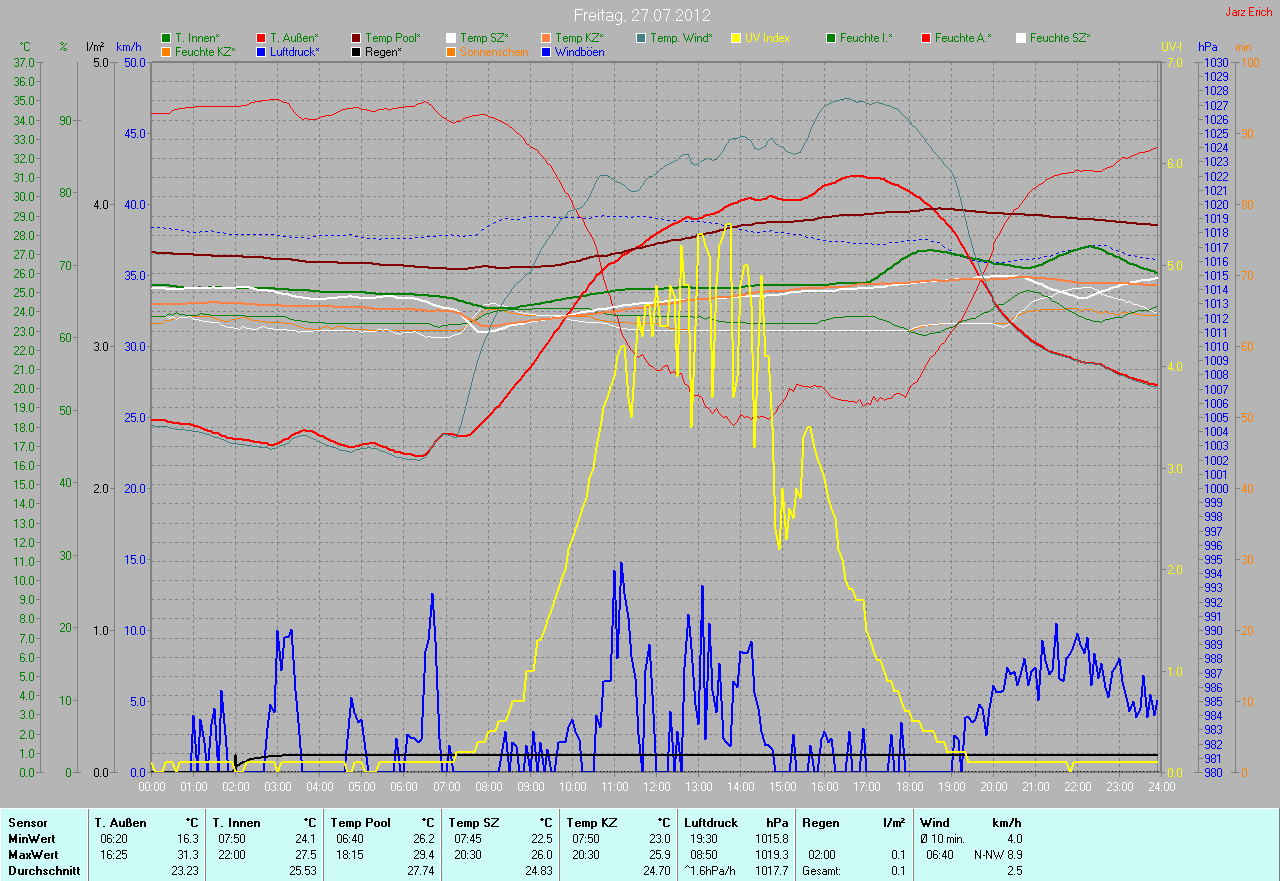The image size is (1280, 881).
Task: Select the yellow UV Index legend swatch
Action: tap(736, 38)
